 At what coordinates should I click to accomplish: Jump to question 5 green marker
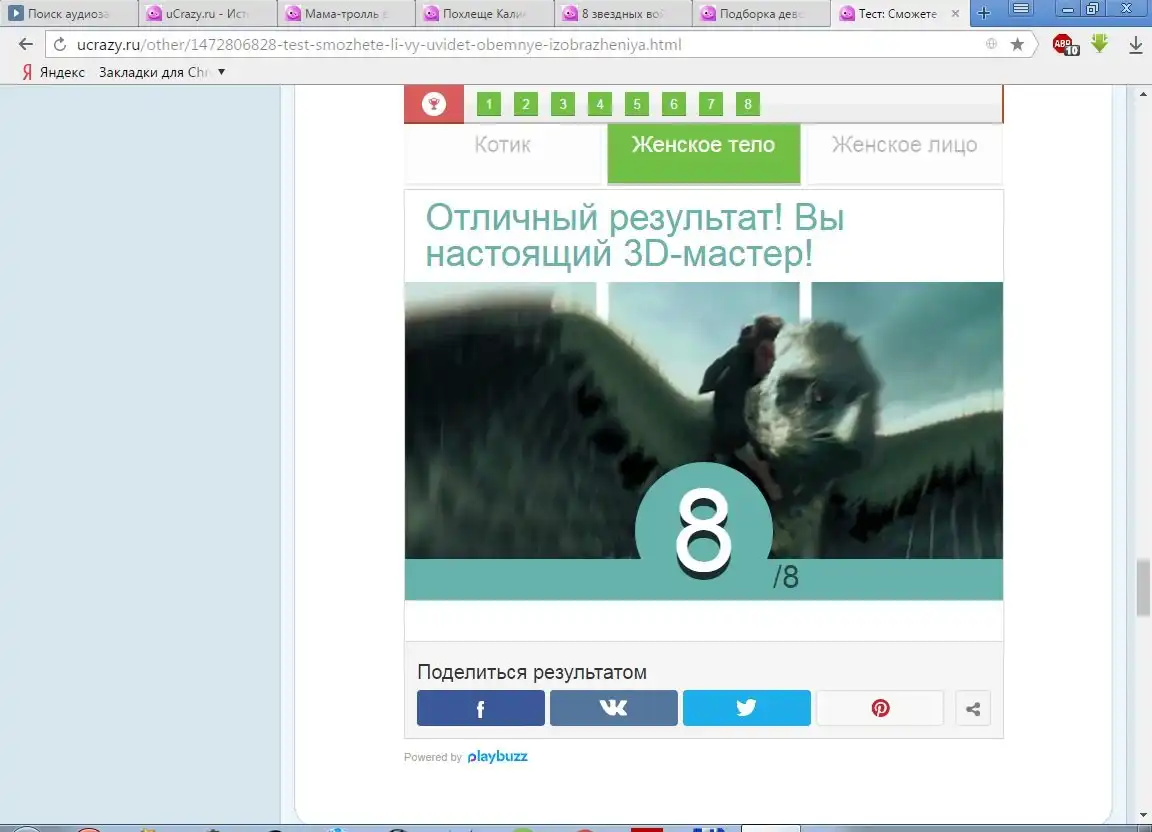click(636, 104)
